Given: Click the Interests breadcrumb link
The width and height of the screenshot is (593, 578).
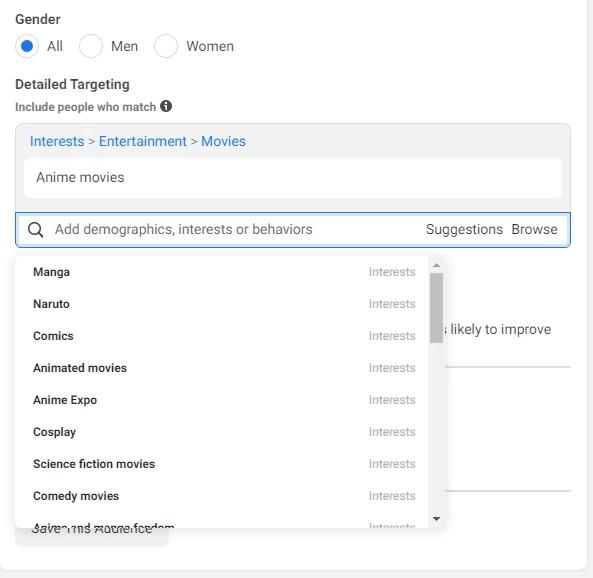Looking at the screenshot, I should pyautogui.click(x=57, y=141).
